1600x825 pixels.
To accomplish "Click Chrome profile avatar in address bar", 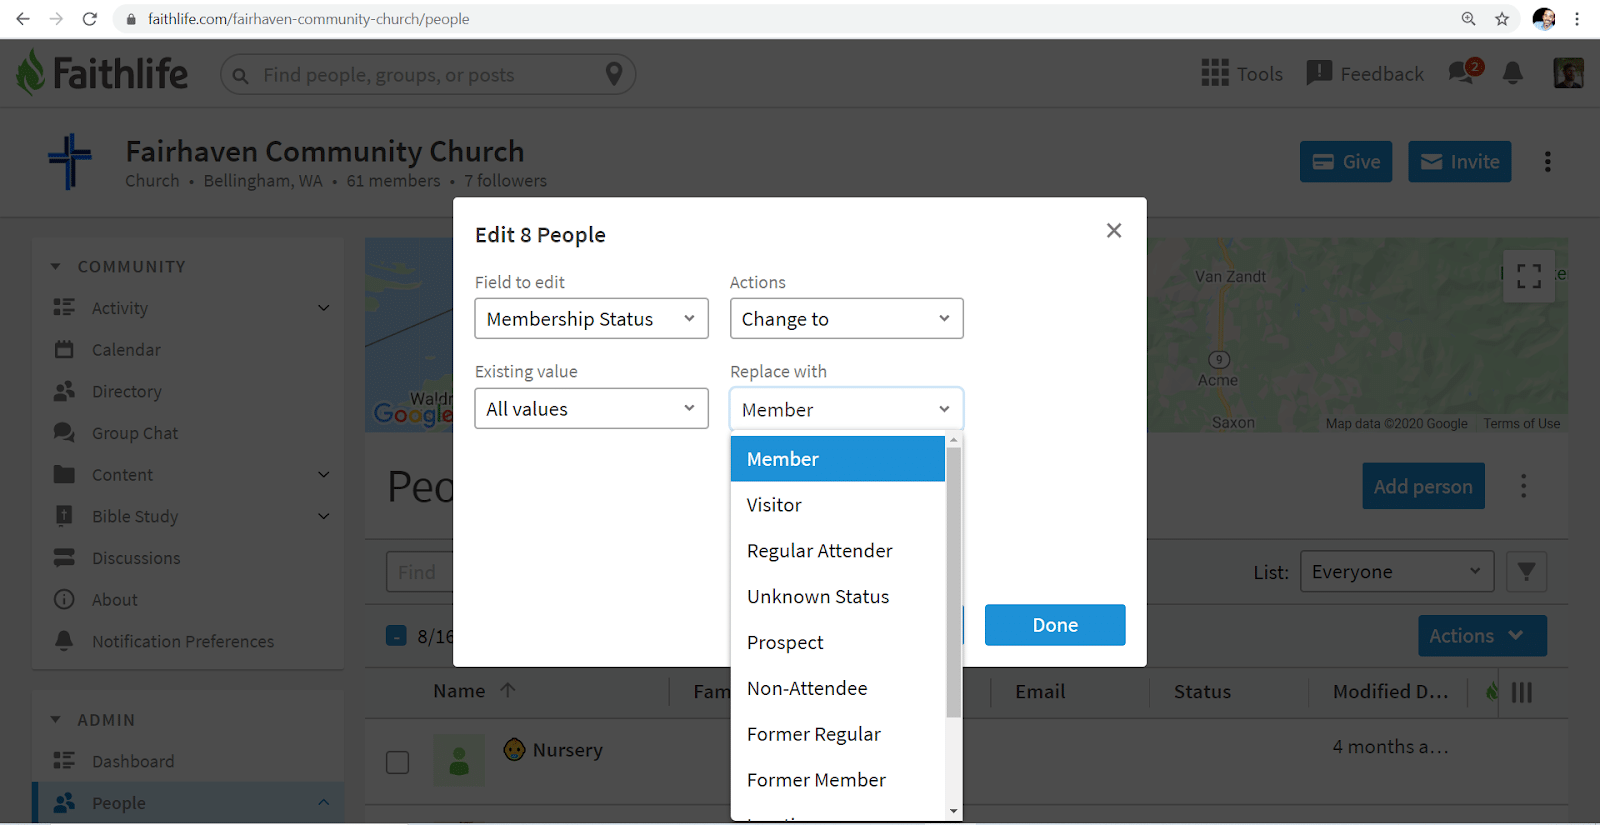I will [x=1544, y=19].
